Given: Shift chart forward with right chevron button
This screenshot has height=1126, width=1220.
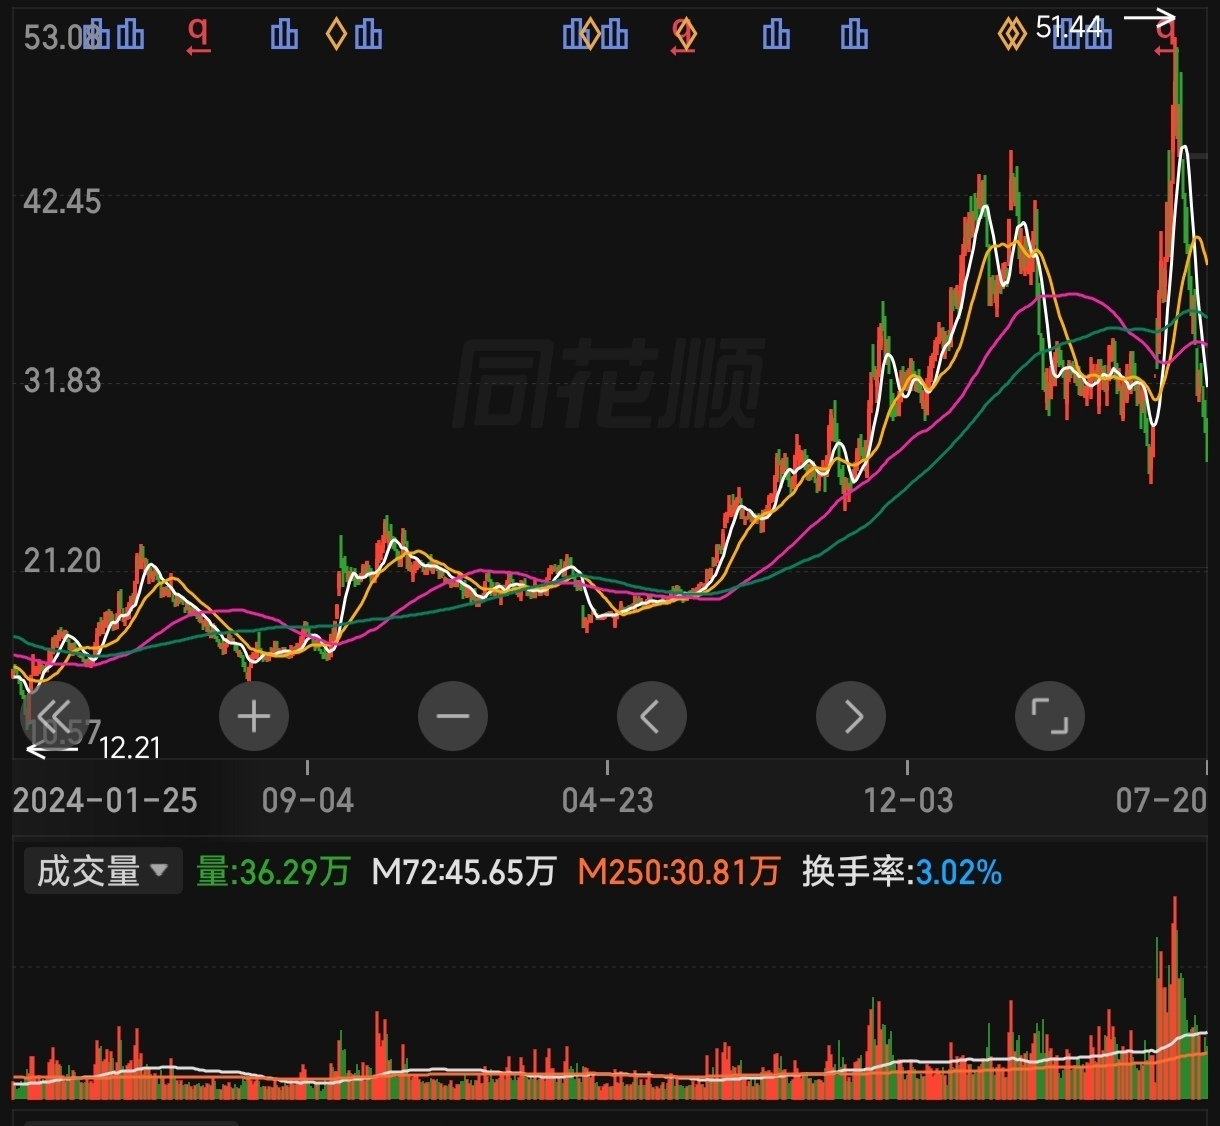Looking at the screenshot, I should [851, 716].
